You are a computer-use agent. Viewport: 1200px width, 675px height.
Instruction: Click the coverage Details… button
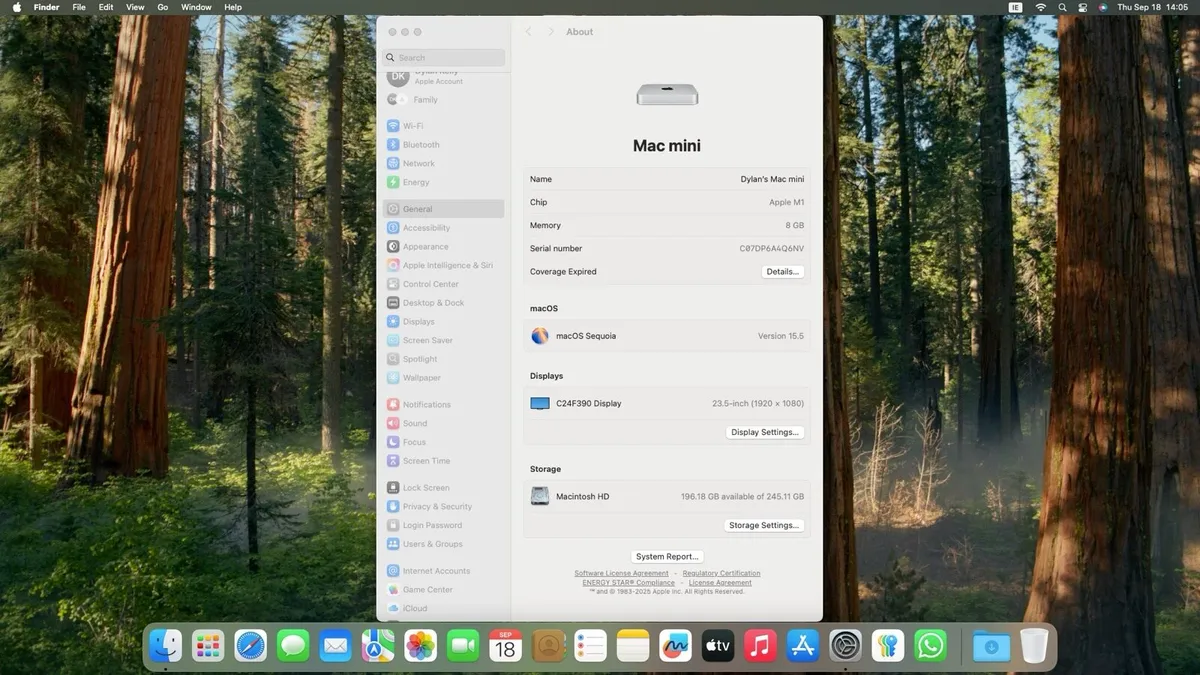[x=782, y=272]
